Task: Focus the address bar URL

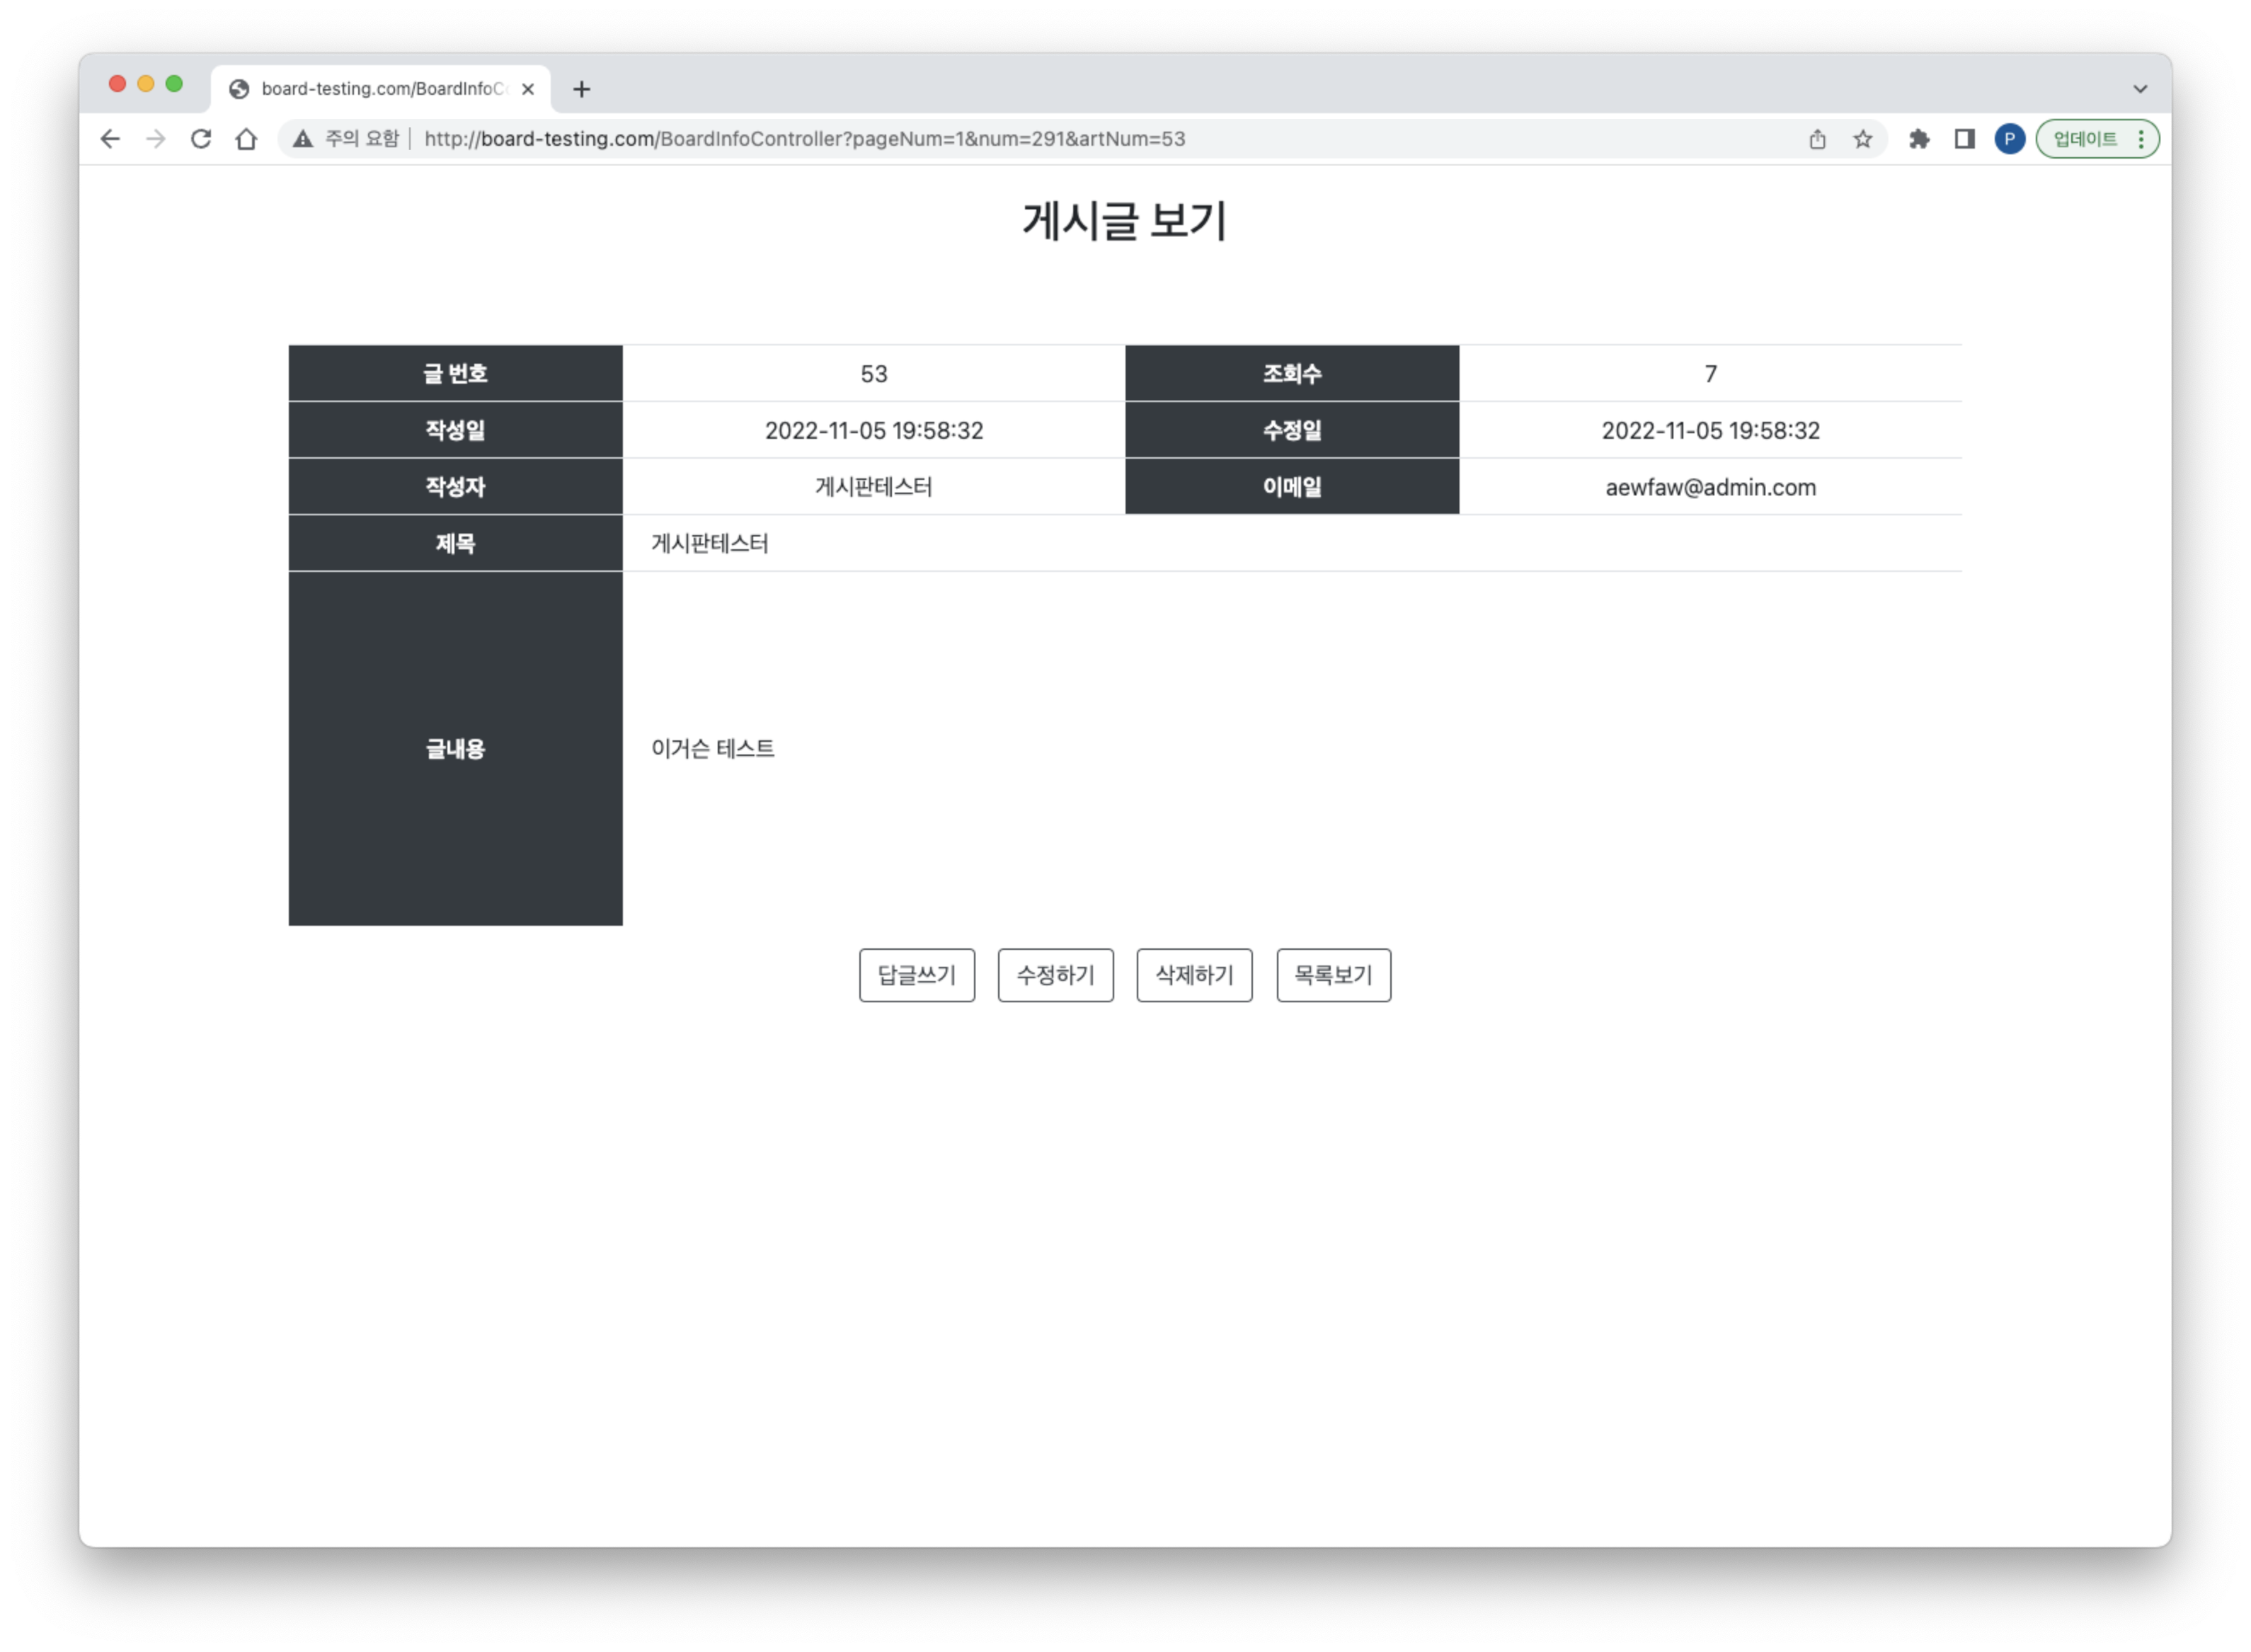Action: click(x=805, y=139)
